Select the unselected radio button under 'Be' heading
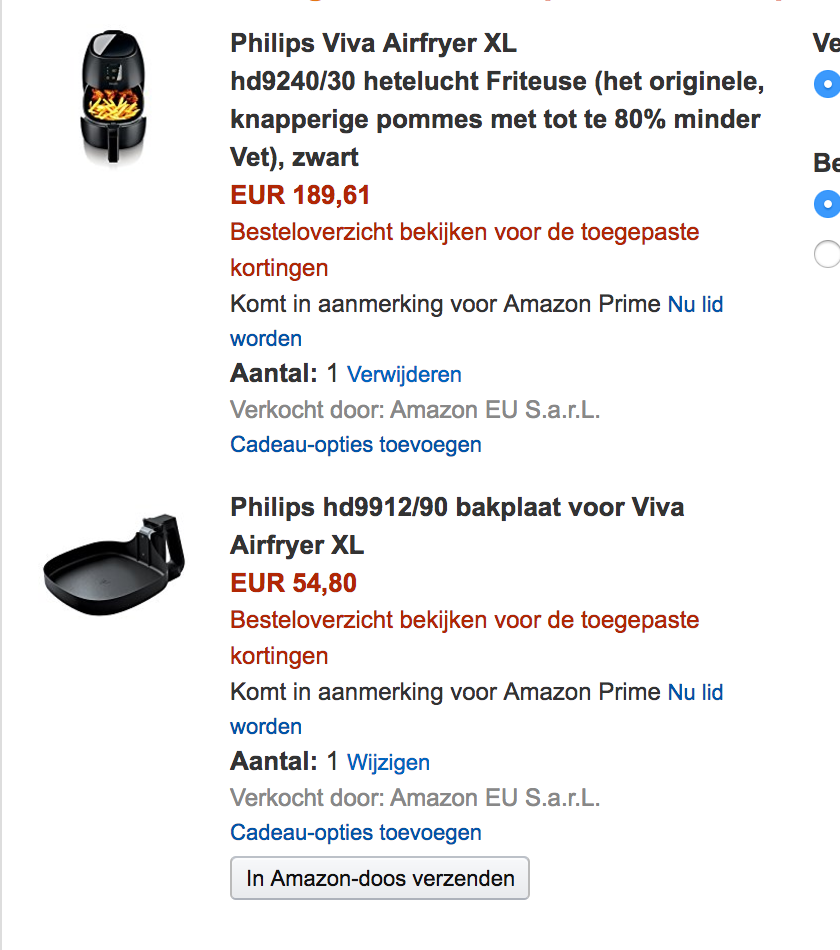840x950 pixels. click(826, 255)
